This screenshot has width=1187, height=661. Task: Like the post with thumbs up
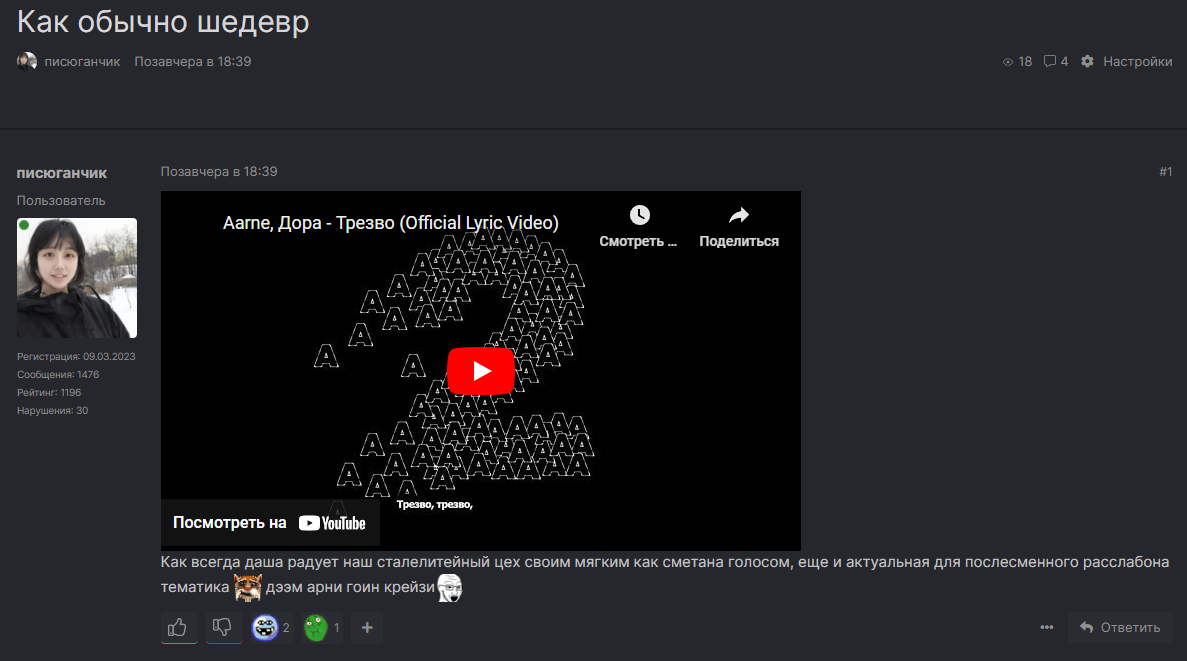point(179,627)
